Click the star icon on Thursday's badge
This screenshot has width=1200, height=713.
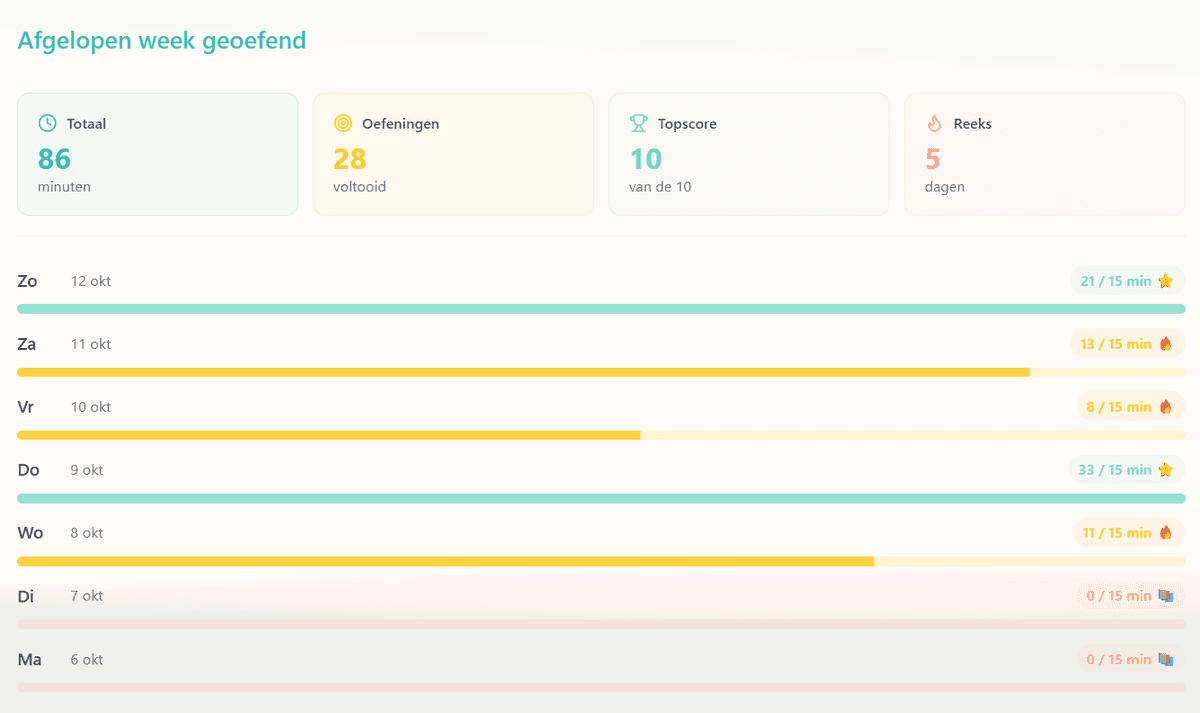point(1165,470)
